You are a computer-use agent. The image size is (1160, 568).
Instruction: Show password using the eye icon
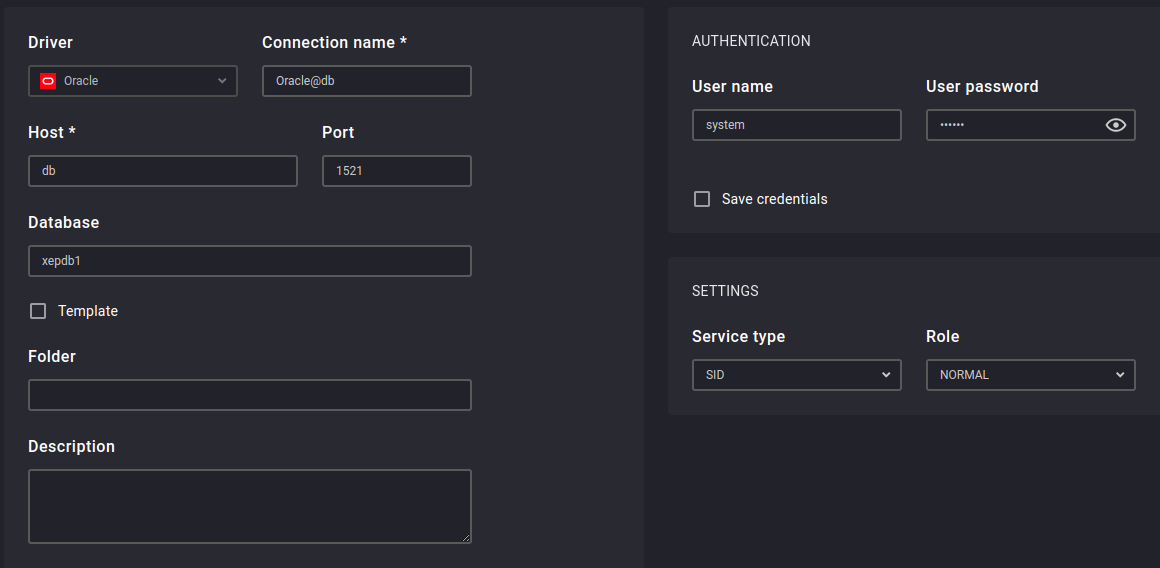coord(1116,125)
